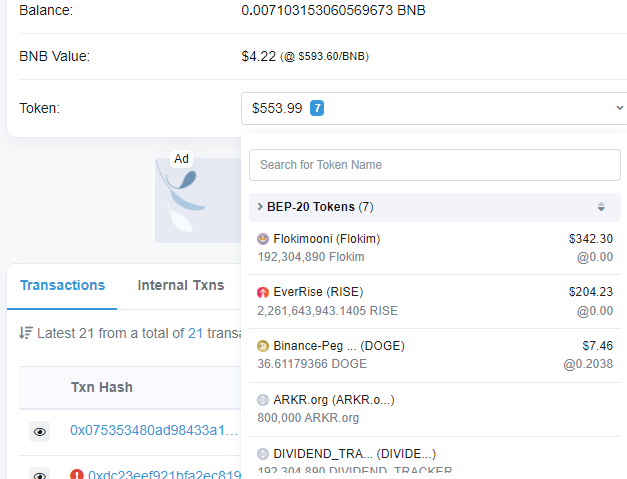Click the Binance-Peg DOGE coin icon
627x479 pixels.
point(263,346)
